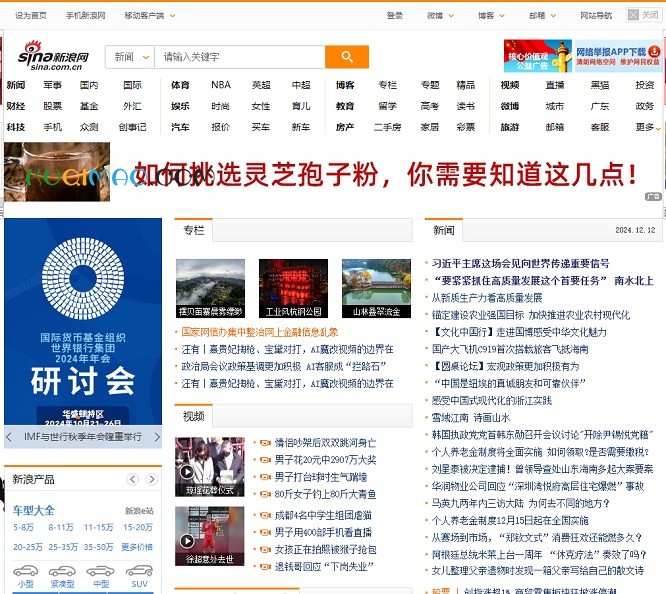The image size is (666, 594).
Task: Show previous slide in IMF carousel
Action: 9,437
